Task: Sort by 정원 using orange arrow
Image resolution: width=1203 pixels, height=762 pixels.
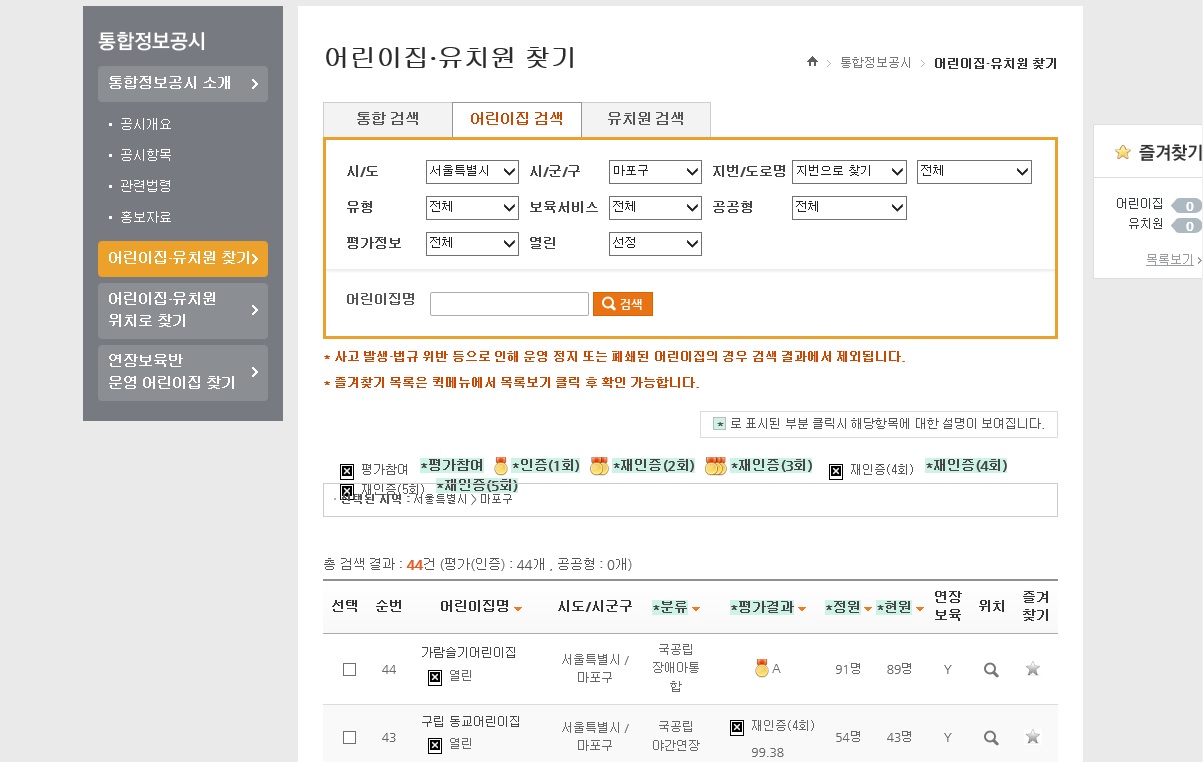Action: click(x=868, y=609)
